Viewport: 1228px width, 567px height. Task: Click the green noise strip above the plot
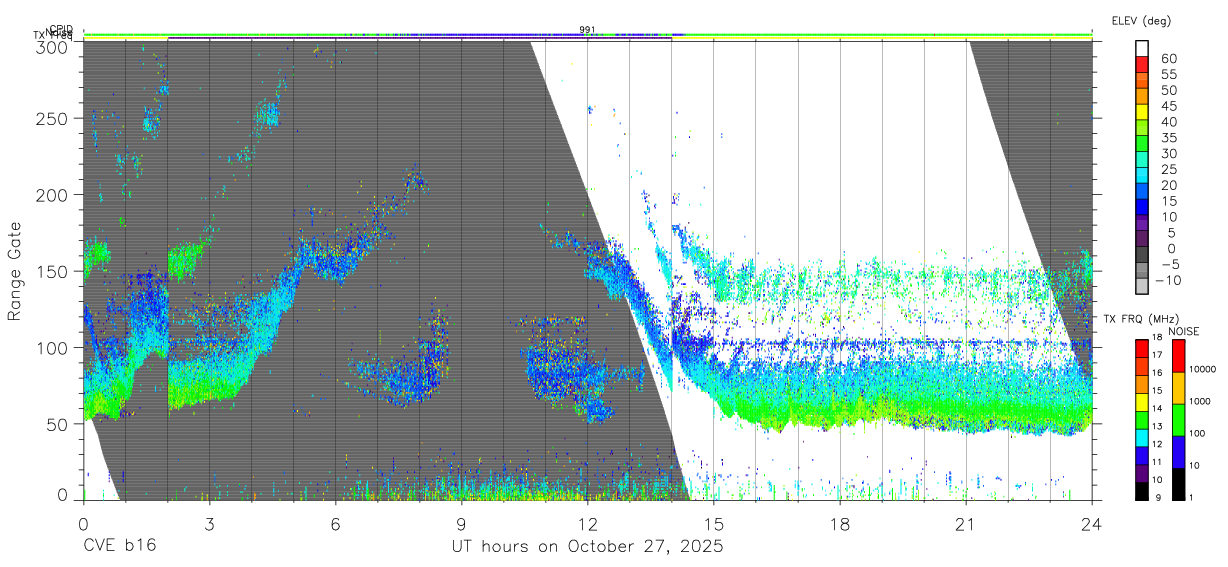click(x=587, y=36)
